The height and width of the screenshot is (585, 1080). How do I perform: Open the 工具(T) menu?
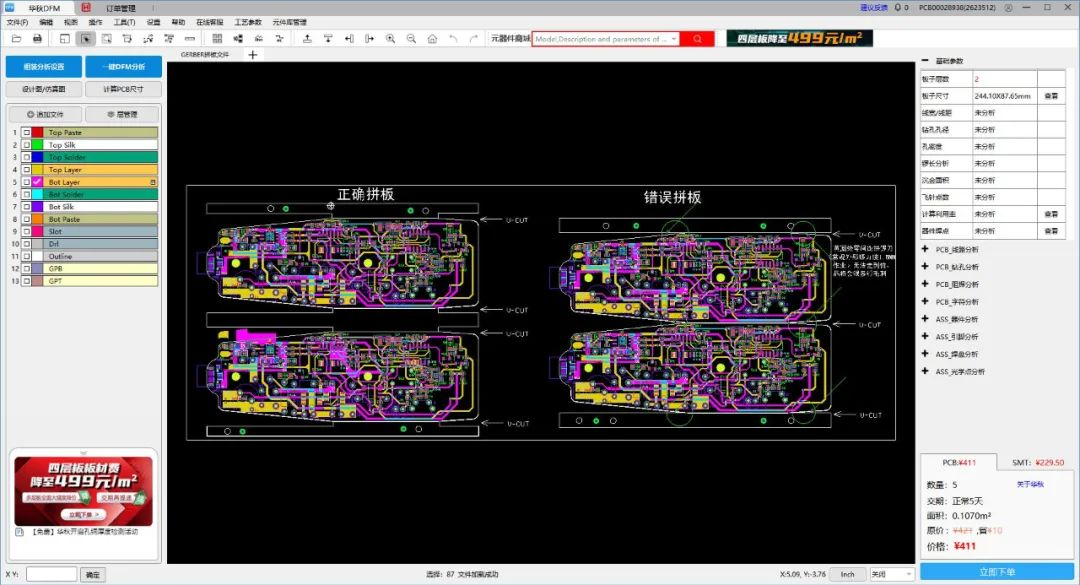pyautogui.click(x=124, y=21)
